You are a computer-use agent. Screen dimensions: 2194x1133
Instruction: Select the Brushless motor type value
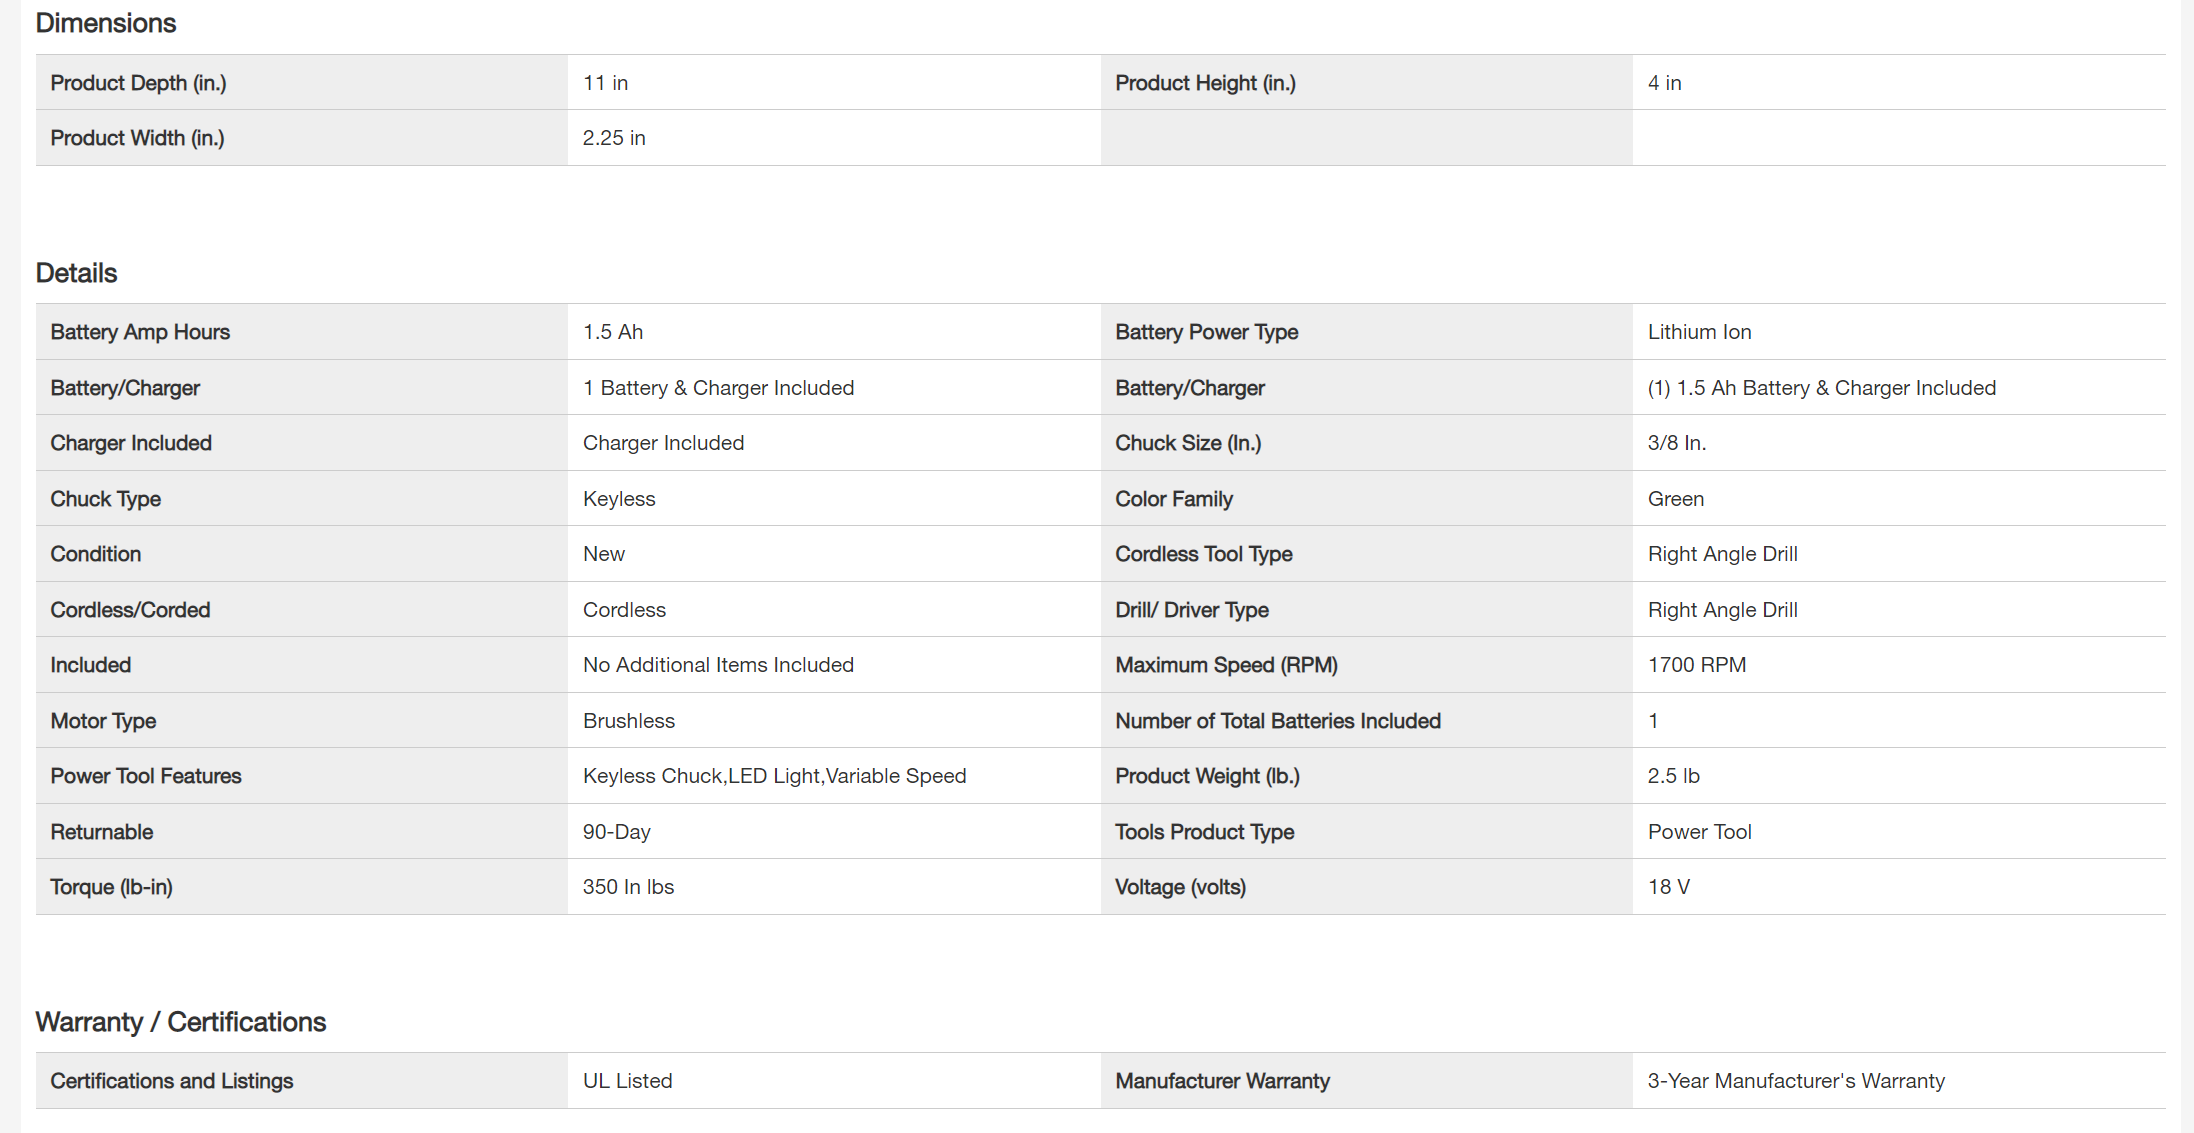coord(628,721)
